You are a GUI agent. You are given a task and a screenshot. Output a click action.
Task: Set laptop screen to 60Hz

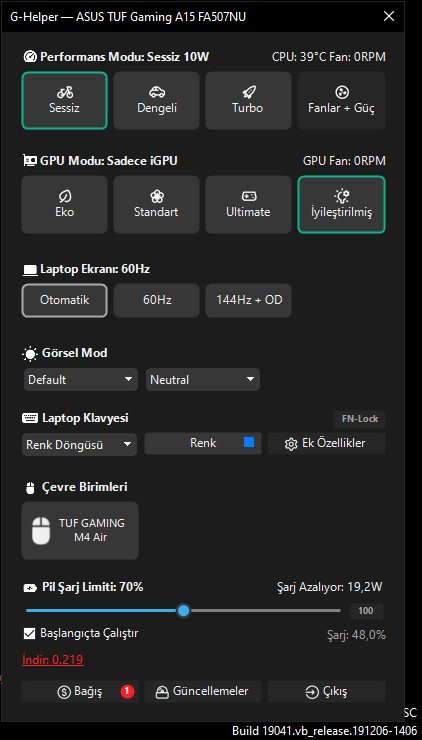pos(157,300)
